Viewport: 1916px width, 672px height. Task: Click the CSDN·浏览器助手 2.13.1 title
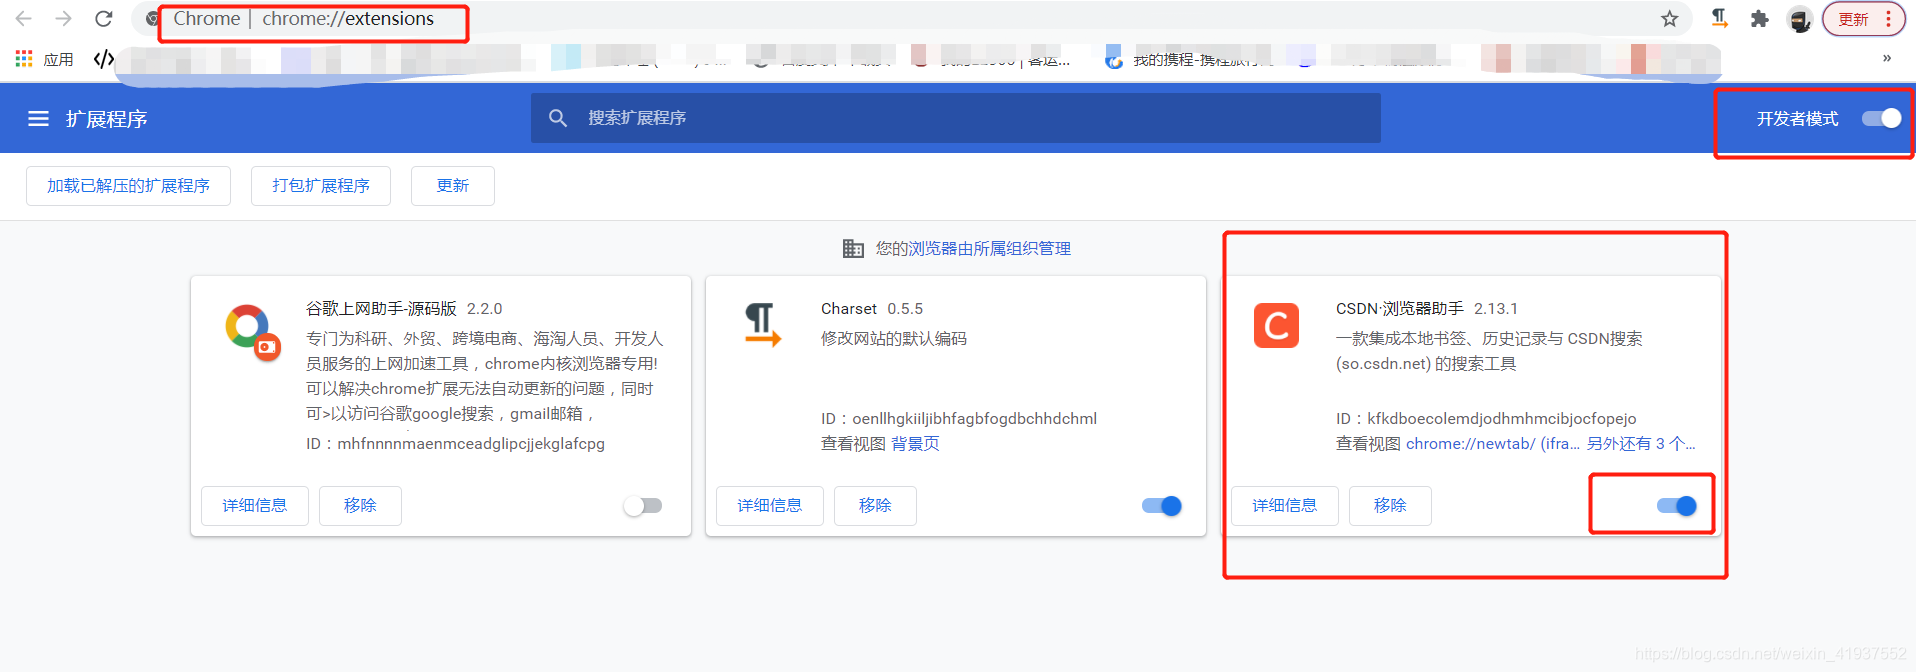1427,309
